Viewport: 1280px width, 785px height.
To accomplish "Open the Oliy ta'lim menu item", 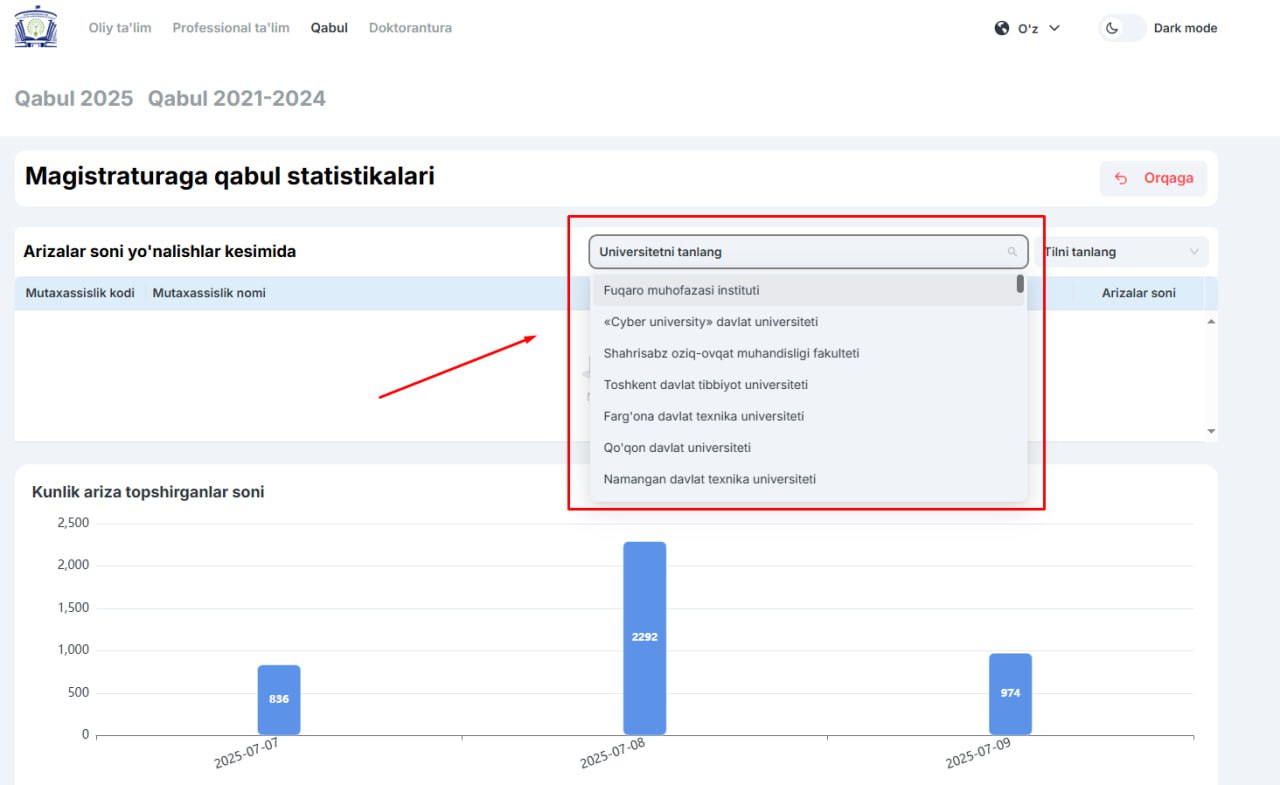I will (x=120, y=28).
